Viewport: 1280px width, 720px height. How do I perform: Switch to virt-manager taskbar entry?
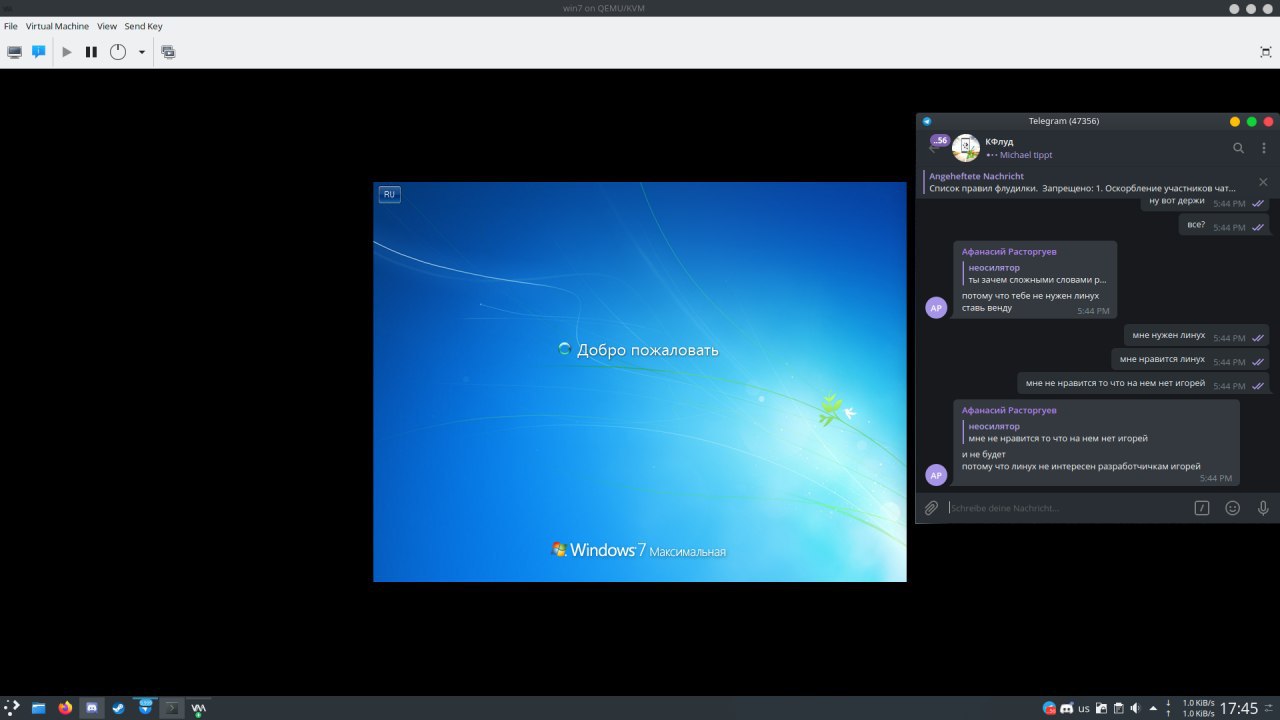(199, 708)
